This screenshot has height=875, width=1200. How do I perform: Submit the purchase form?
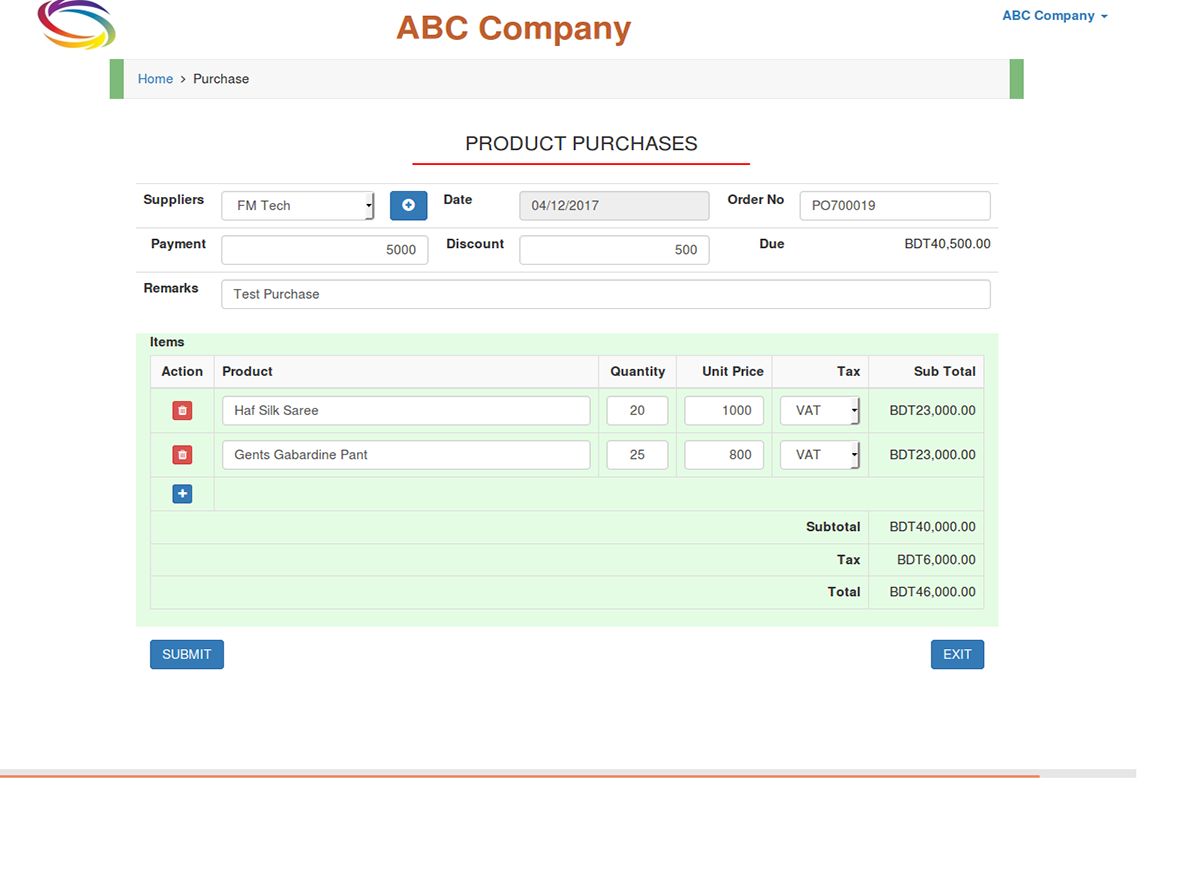click(187, 654)
